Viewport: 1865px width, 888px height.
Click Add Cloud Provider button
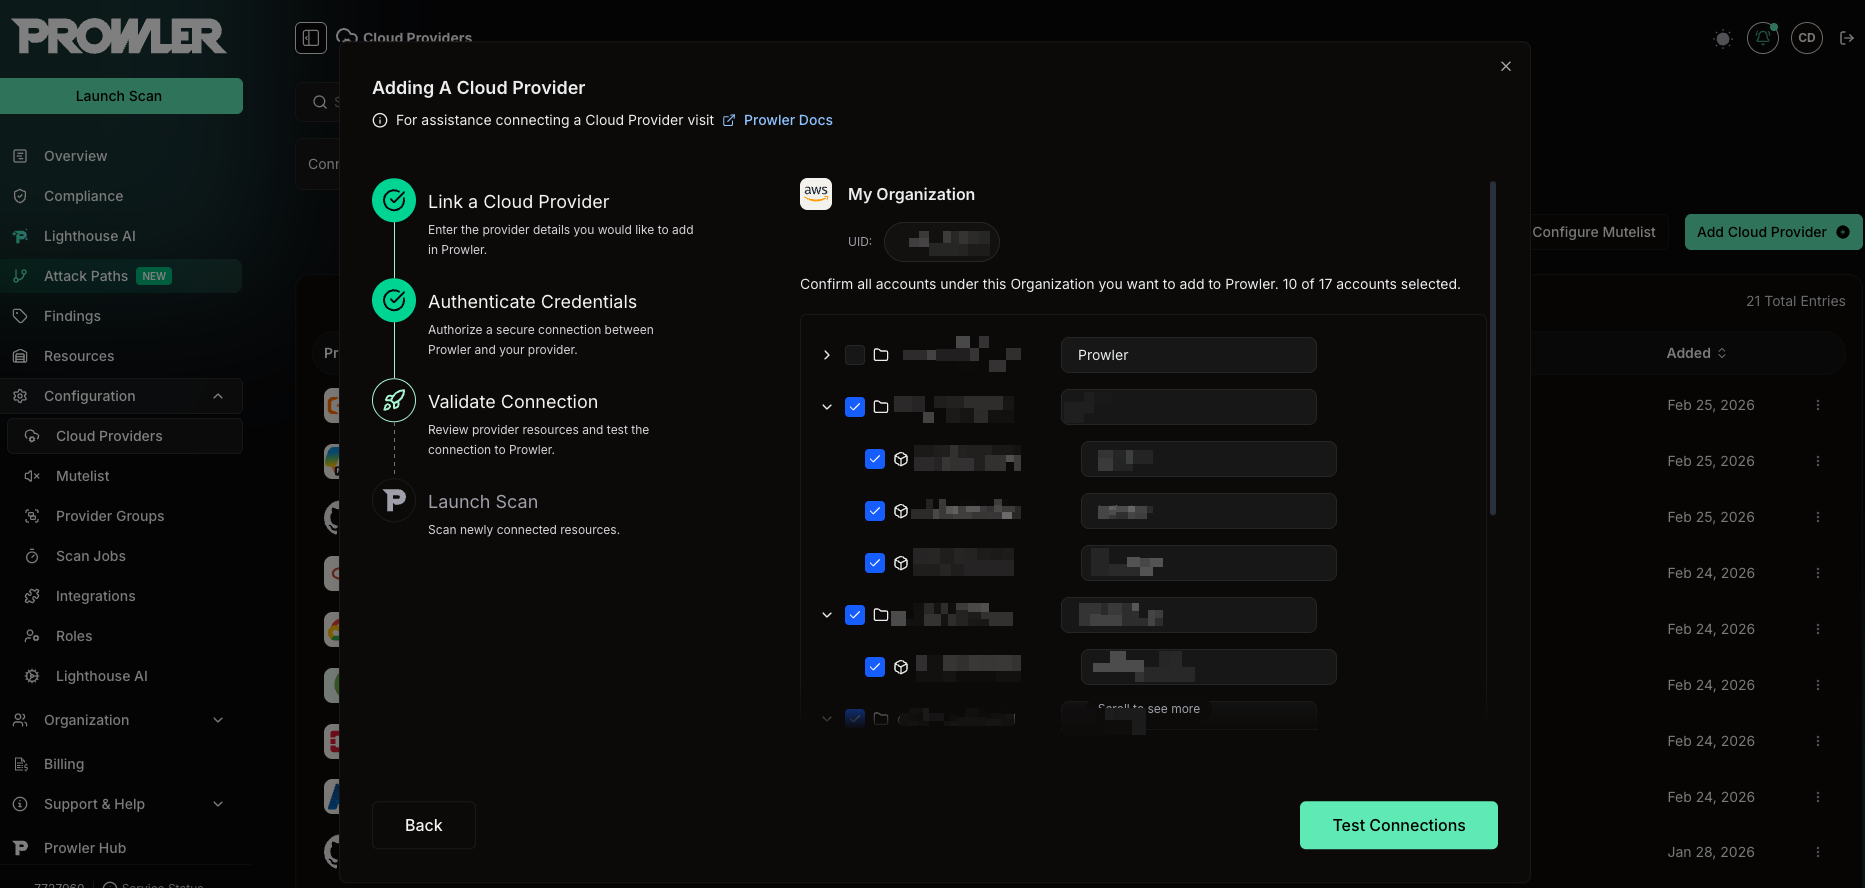[1774, 232]
